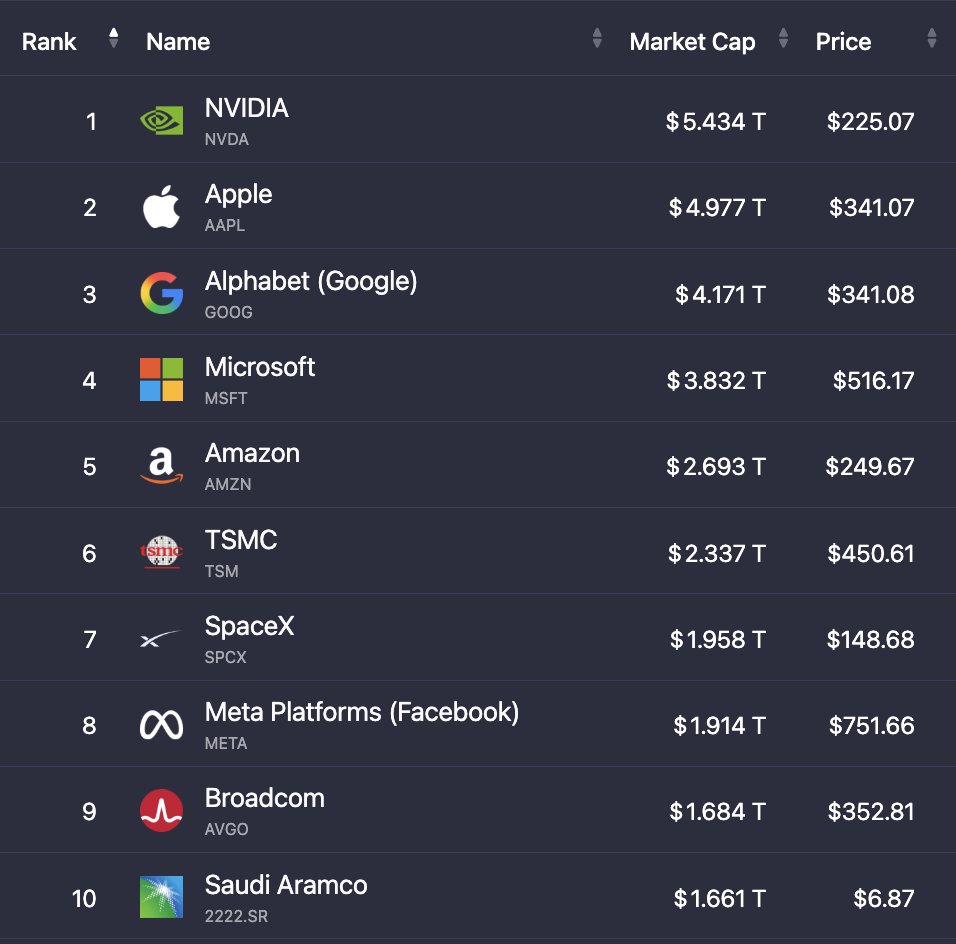Image resolution: width=956 pixels, height=944 pixels.
Task: Open the SpaceX company link
Action: [249, 627]
